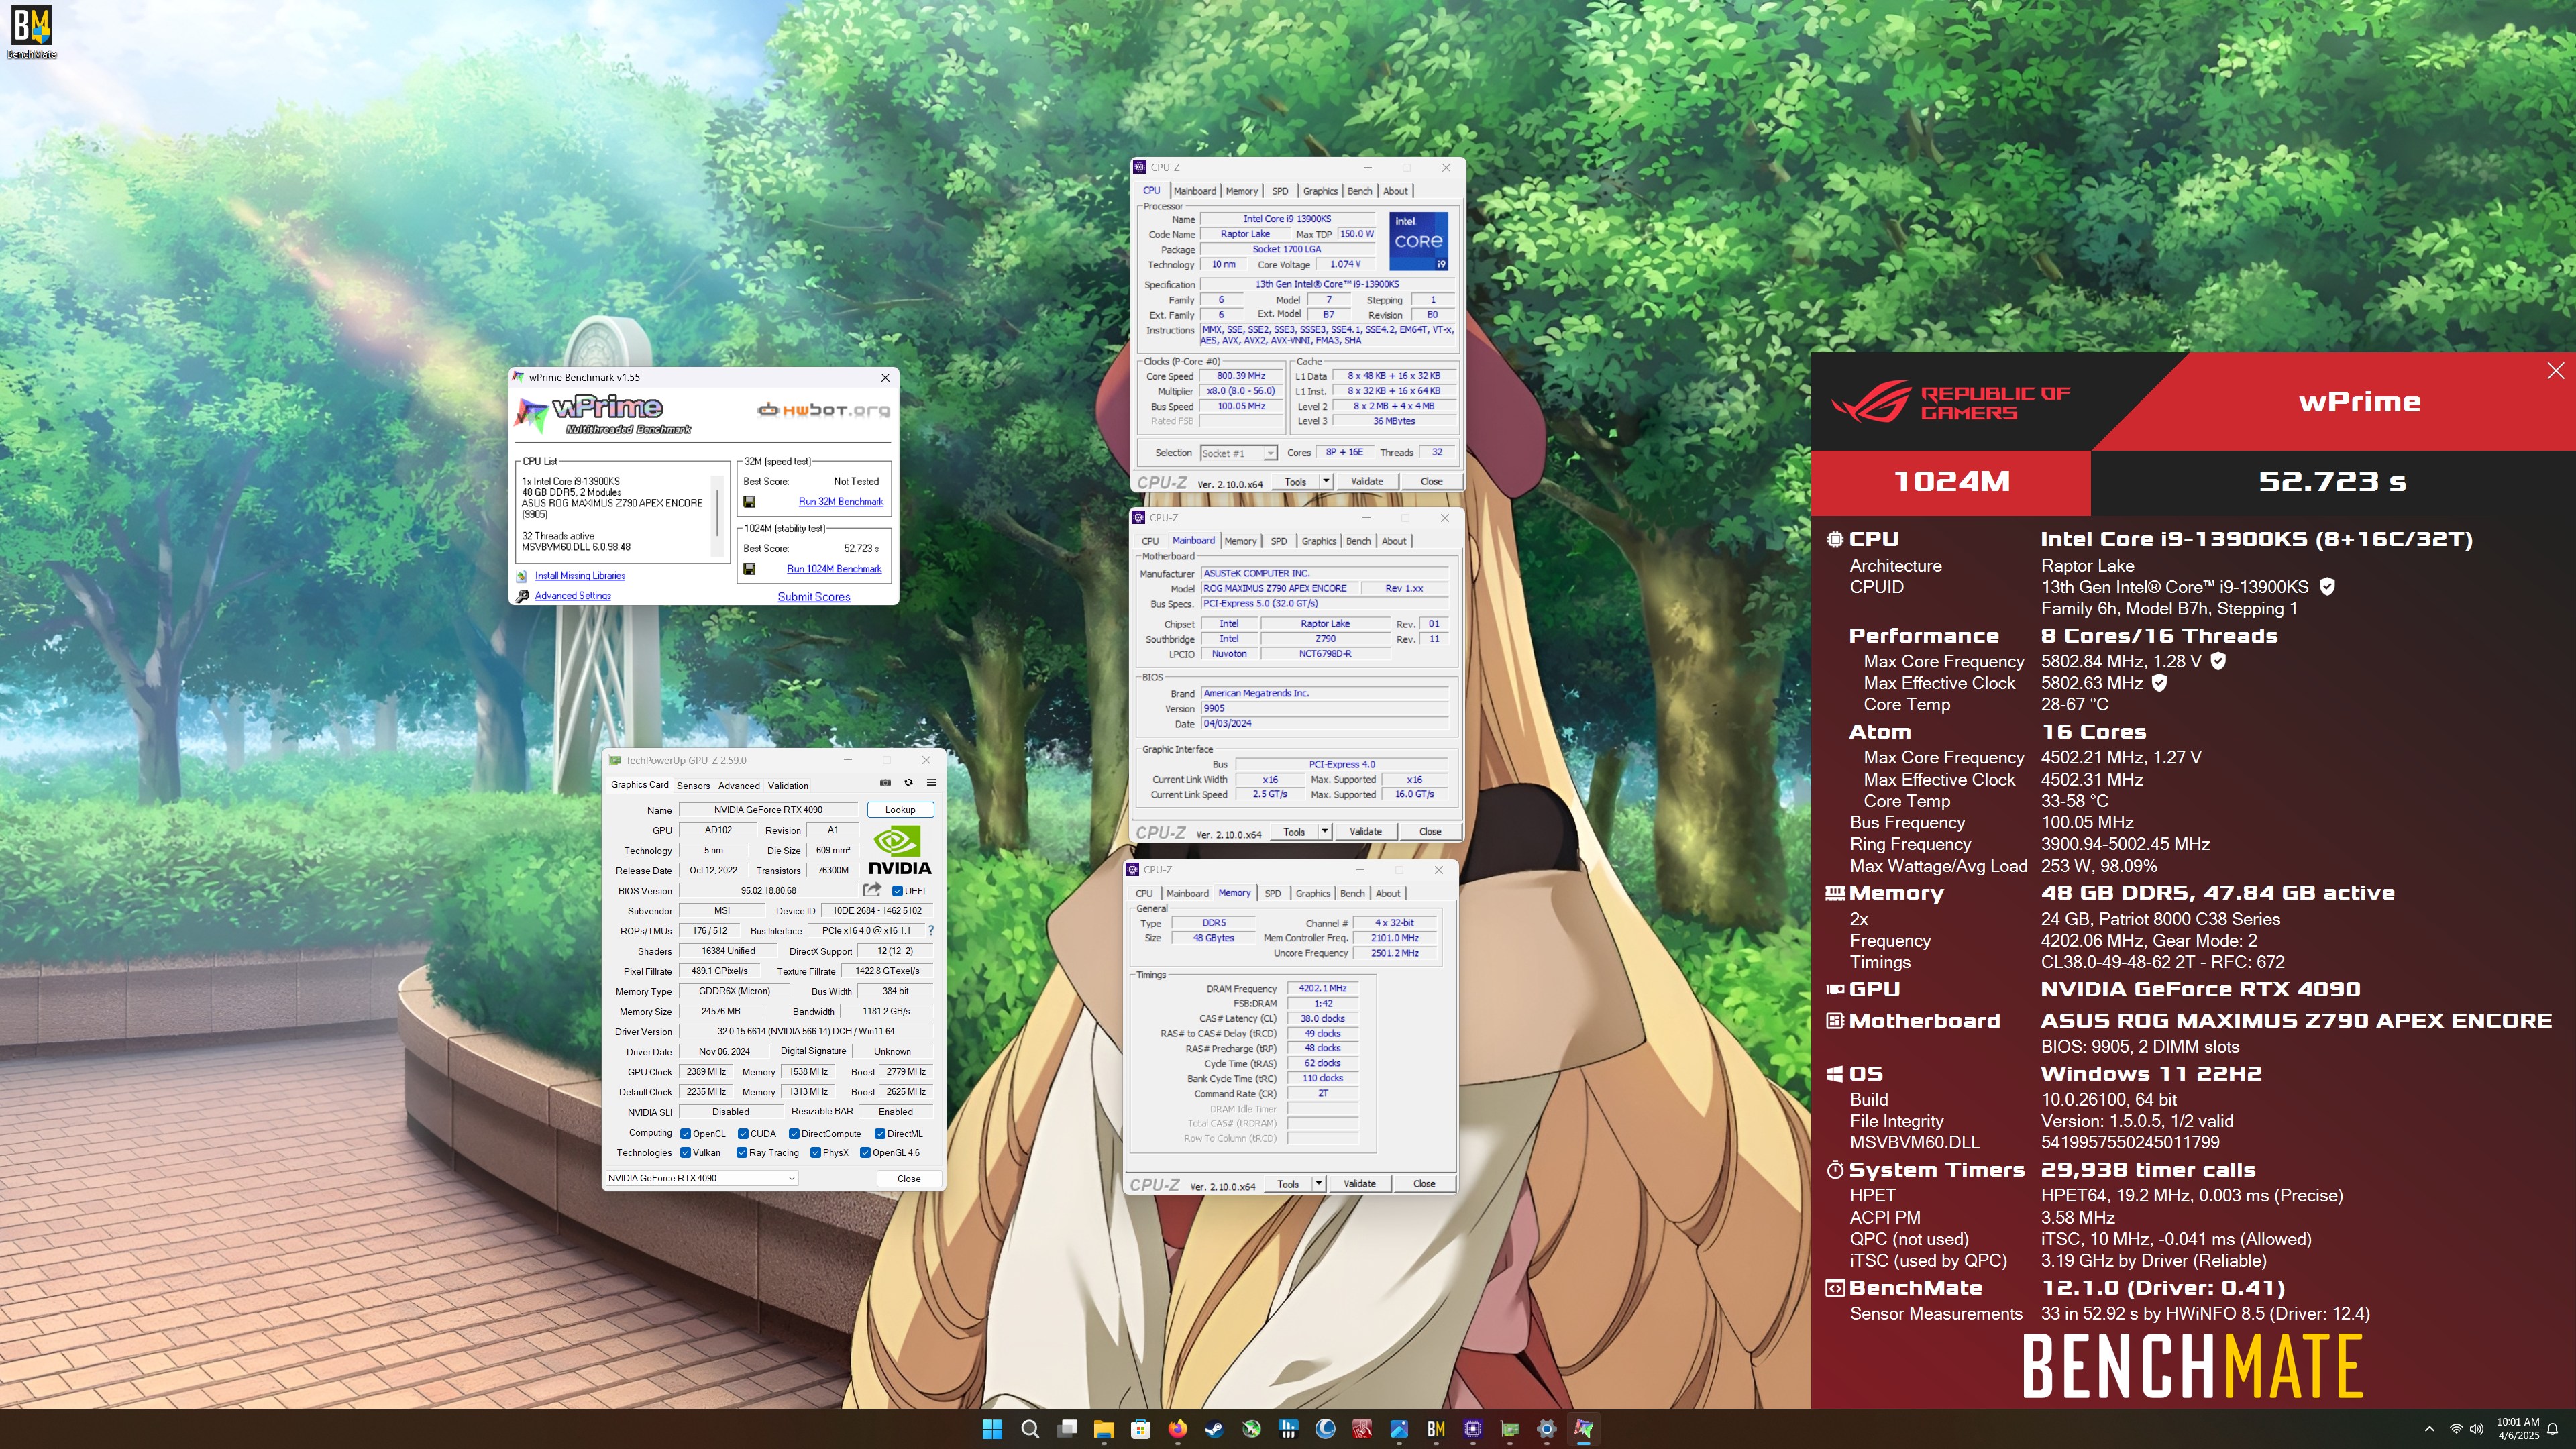This screenshot has width=2576, height=1449.
Task: Open the Validation tab in GPU-Z
Action: [x=788, y=786]
